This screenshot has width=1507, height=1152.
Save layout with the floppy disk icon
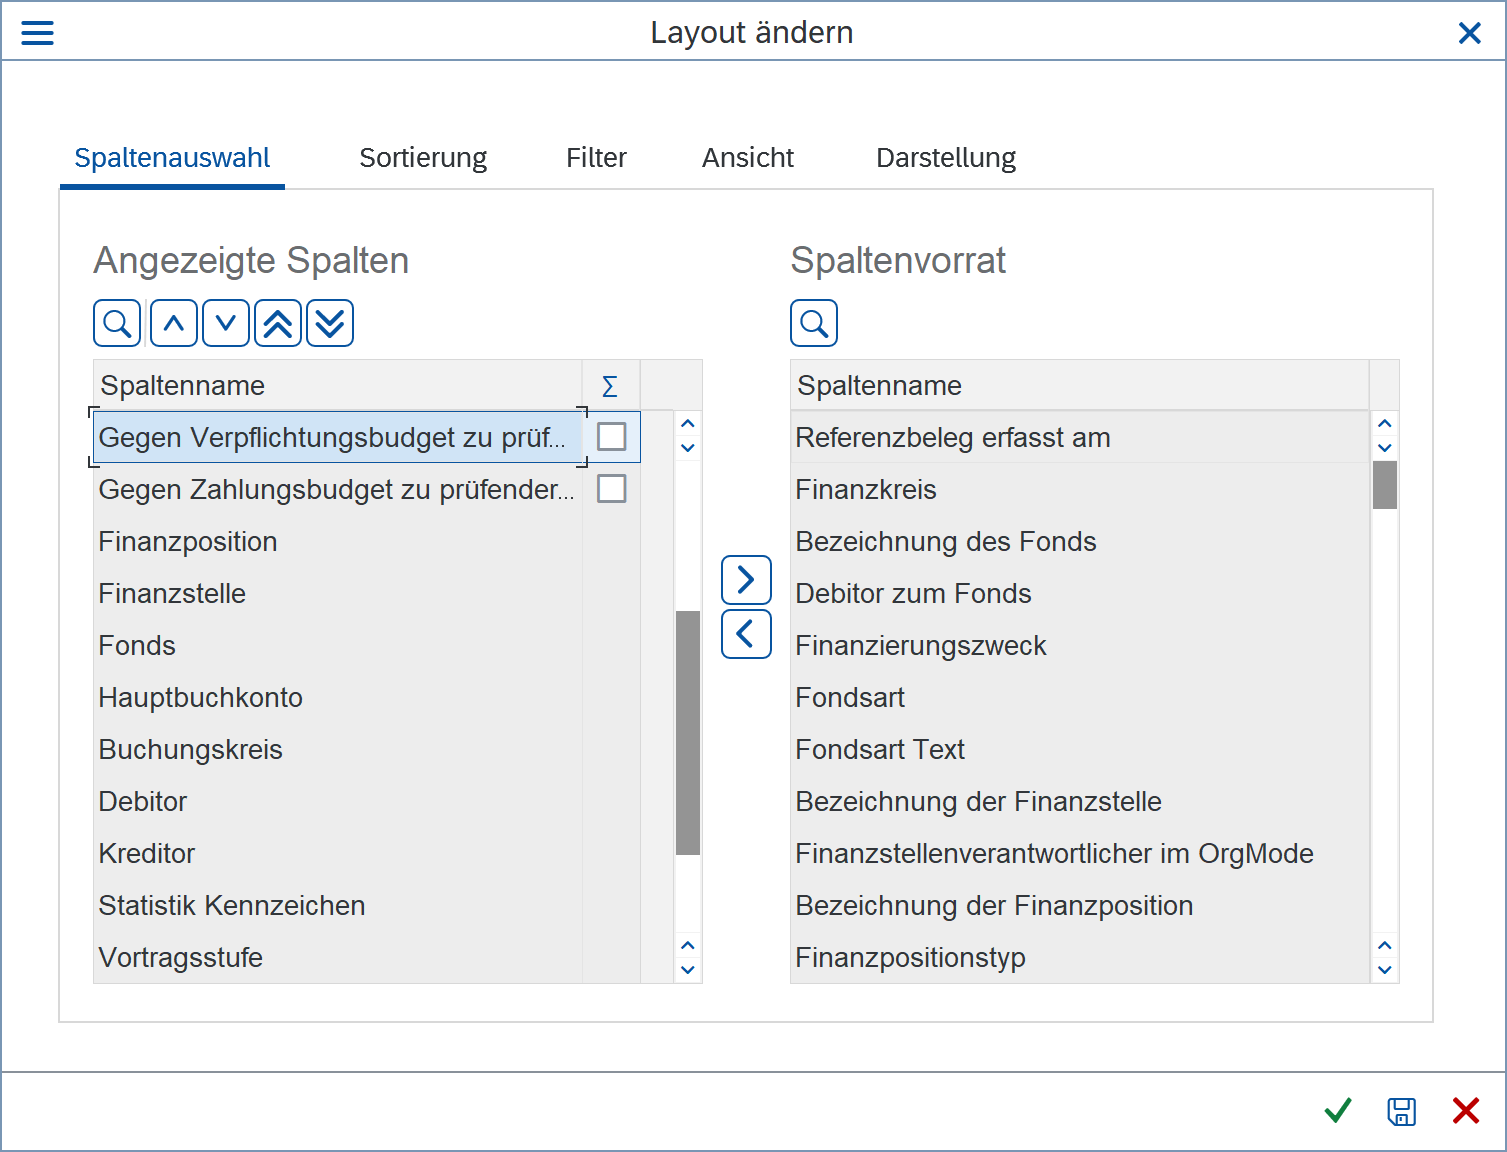1401,1111
